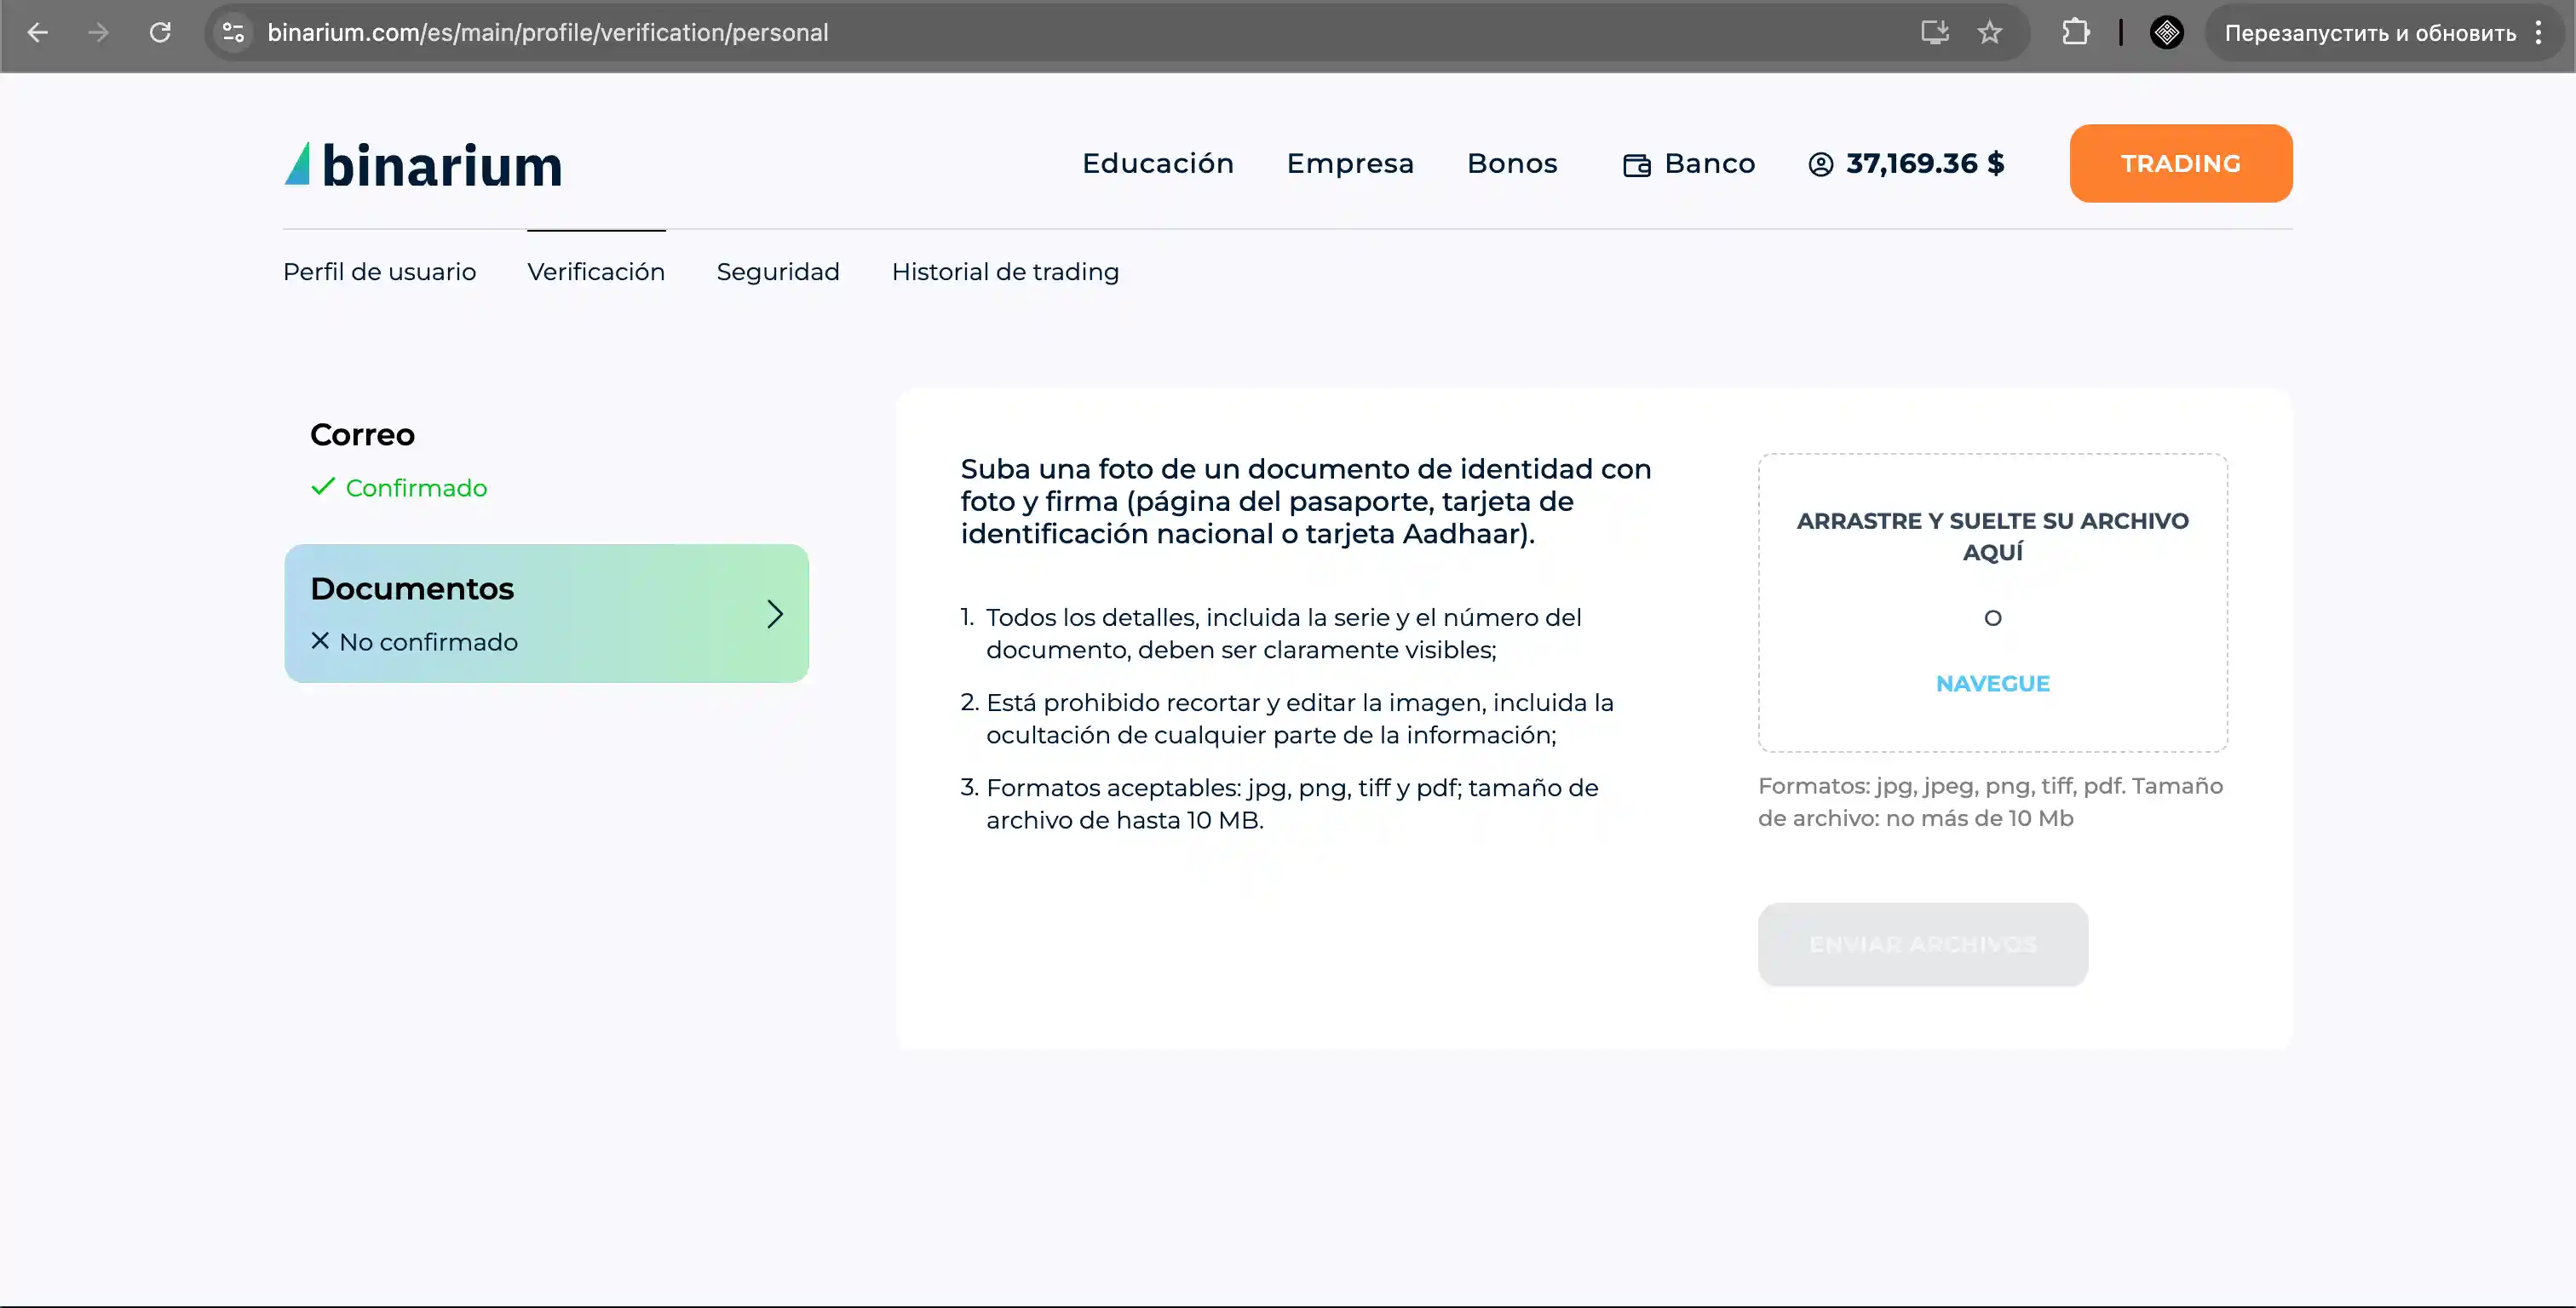The width and height of the screenshot is (2576, 1308).
Task: Reload the page with refresh icon
Action: click(x=160, y=32)
